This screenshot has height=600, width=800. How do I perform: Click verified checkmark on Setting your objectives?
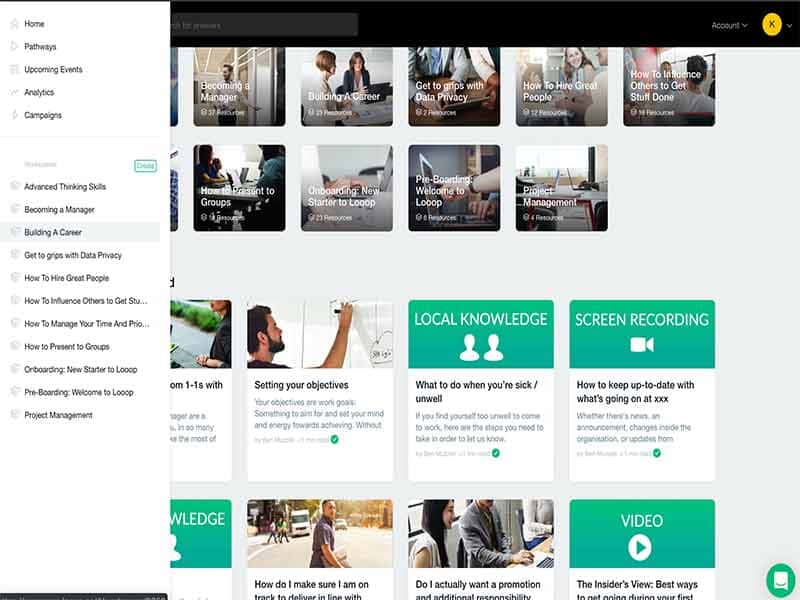pyautogui.click(x=335, y=439)
